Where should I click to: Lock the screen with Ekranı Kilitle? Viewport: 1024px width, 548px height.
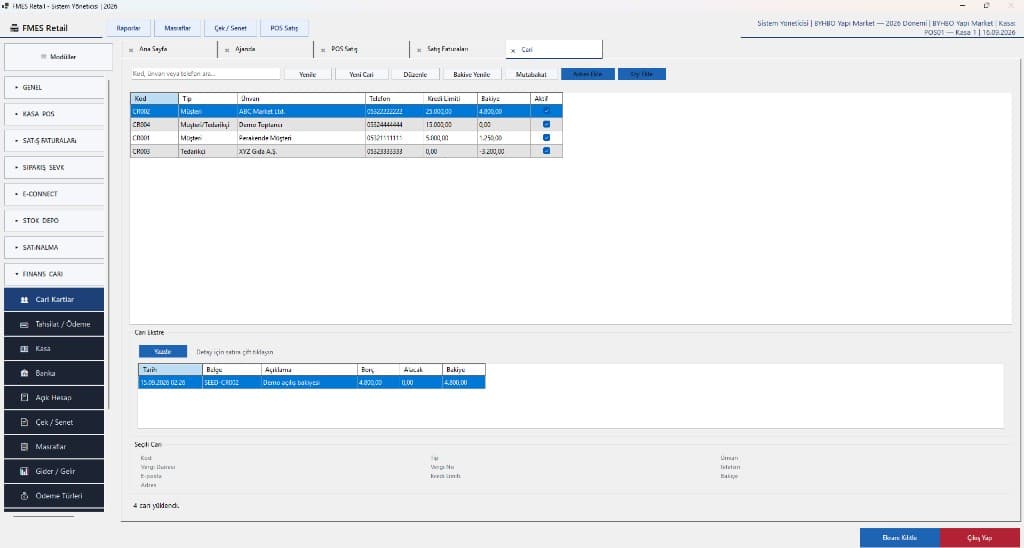900,538
